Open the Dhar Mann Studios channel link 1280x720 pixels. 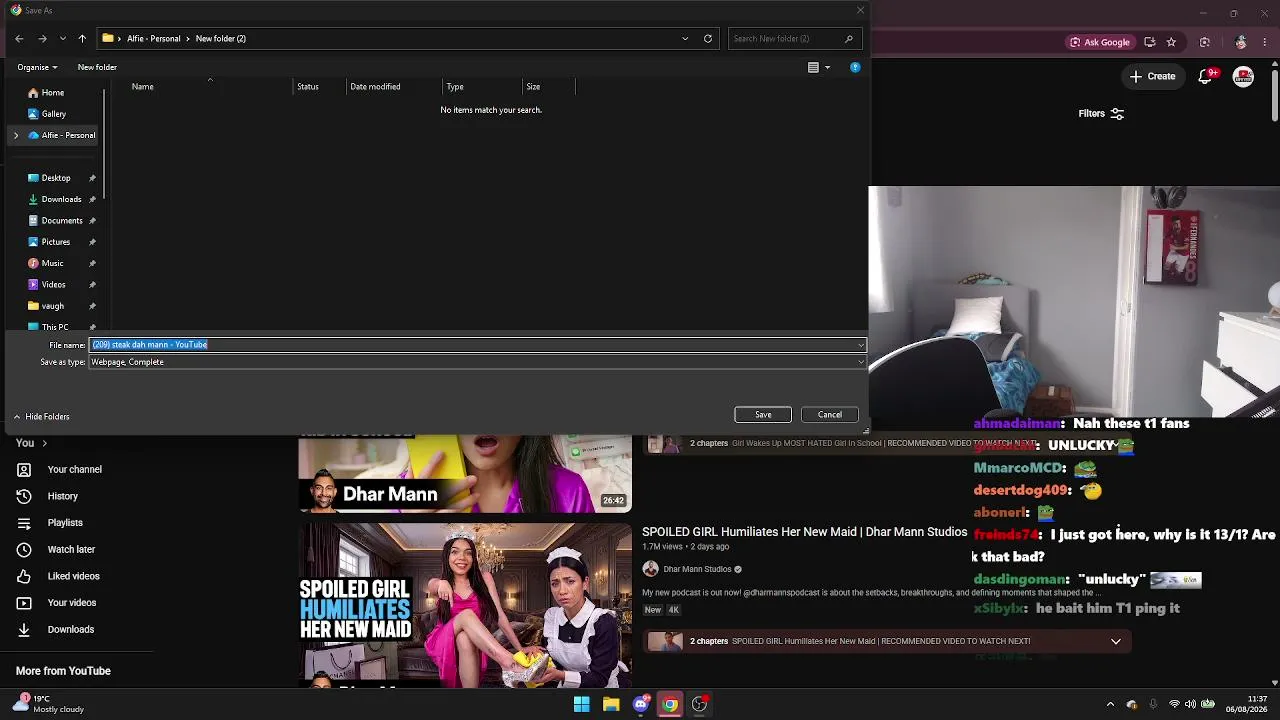(697, 569)
